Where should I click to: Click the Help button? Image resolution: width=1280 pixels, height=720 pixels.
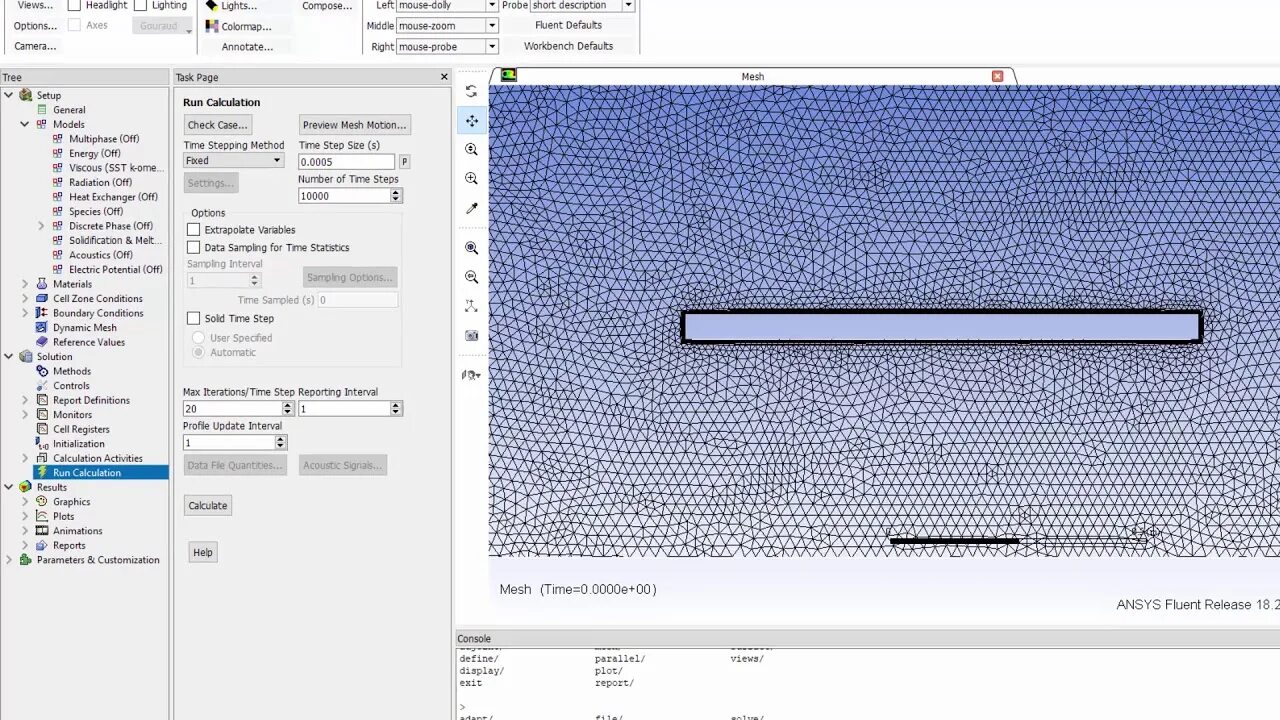202,553
